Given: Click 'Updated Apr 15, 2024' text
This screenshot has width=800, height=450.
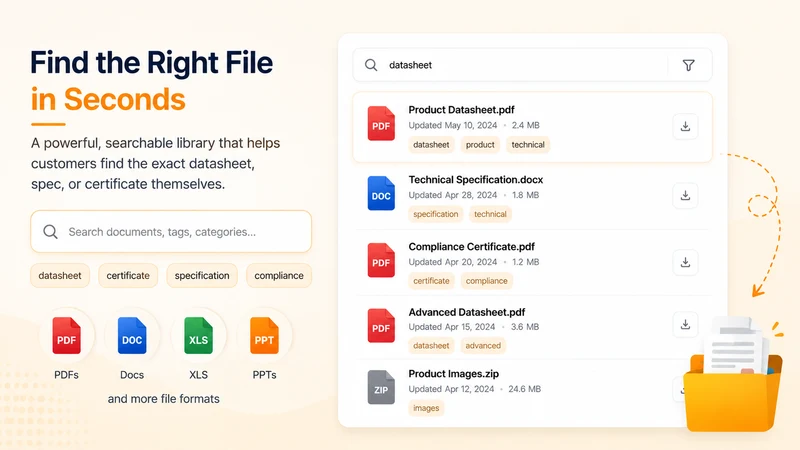Looking at the screenshot, I should pos(452,327).
